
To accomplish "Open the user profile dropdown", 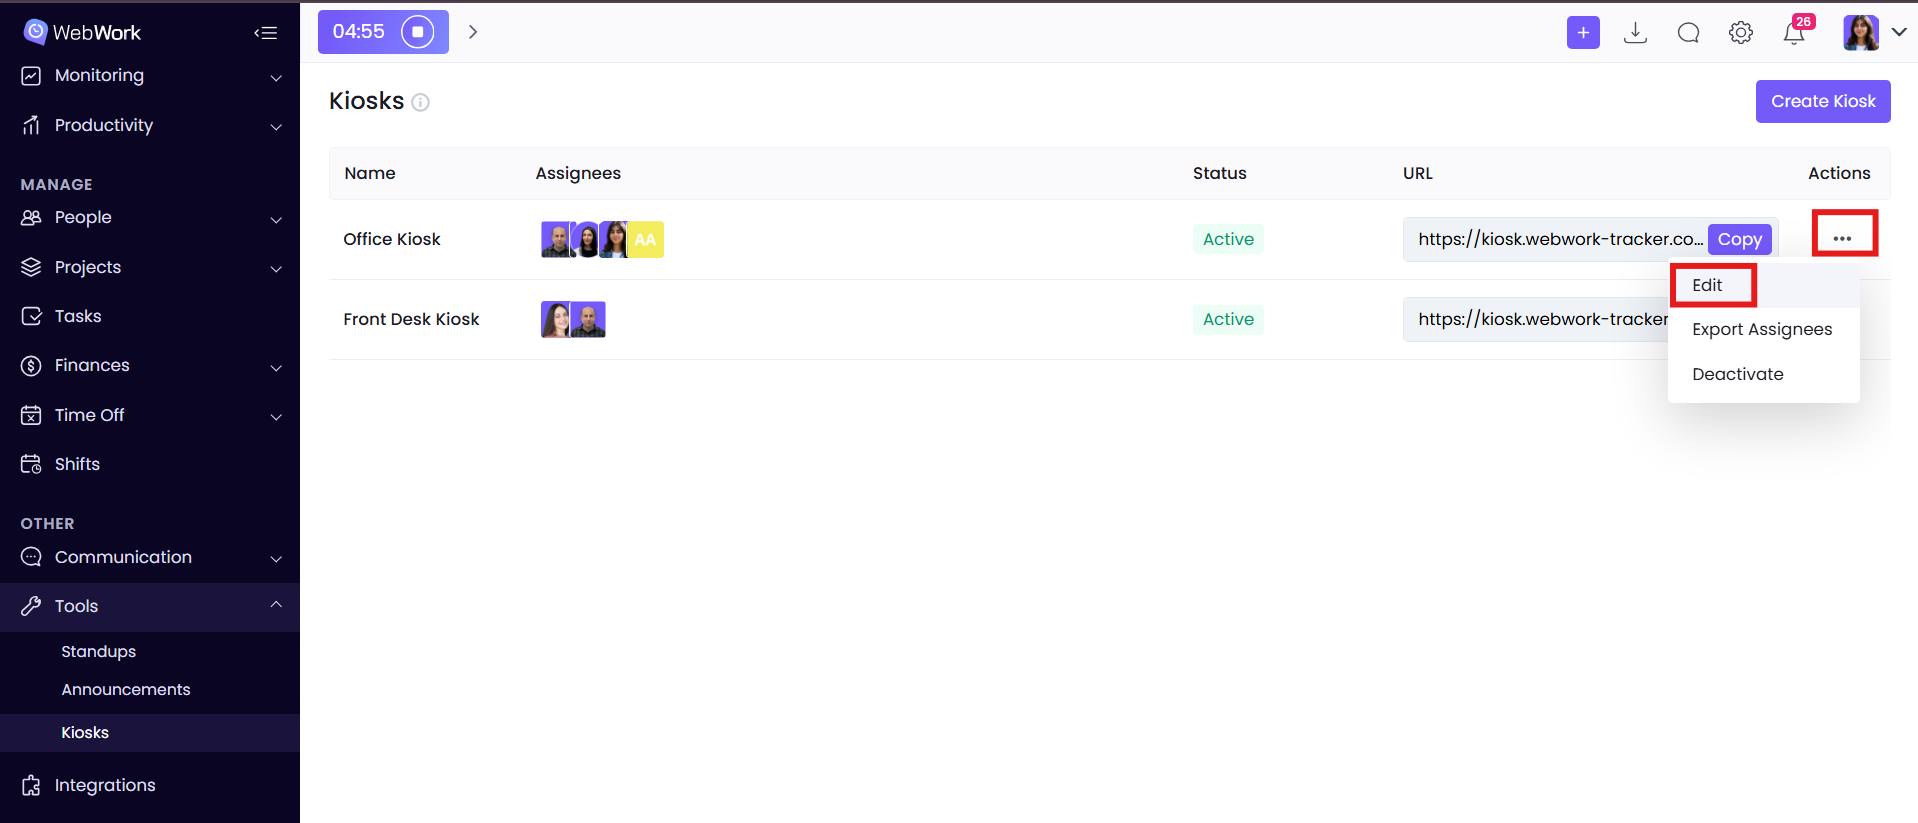I will point(1875,33).
